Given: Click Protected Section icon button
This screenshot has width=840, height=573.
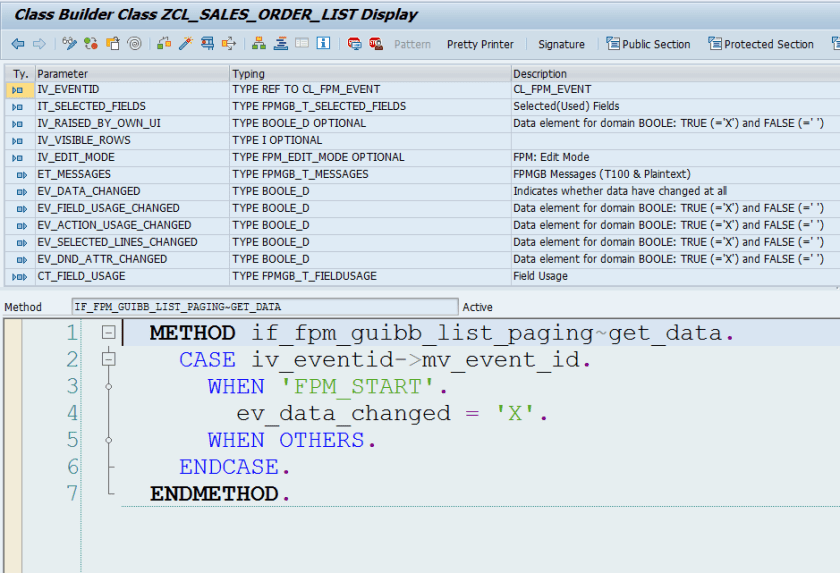Looking at the screenshot, I should click(761, 44).
